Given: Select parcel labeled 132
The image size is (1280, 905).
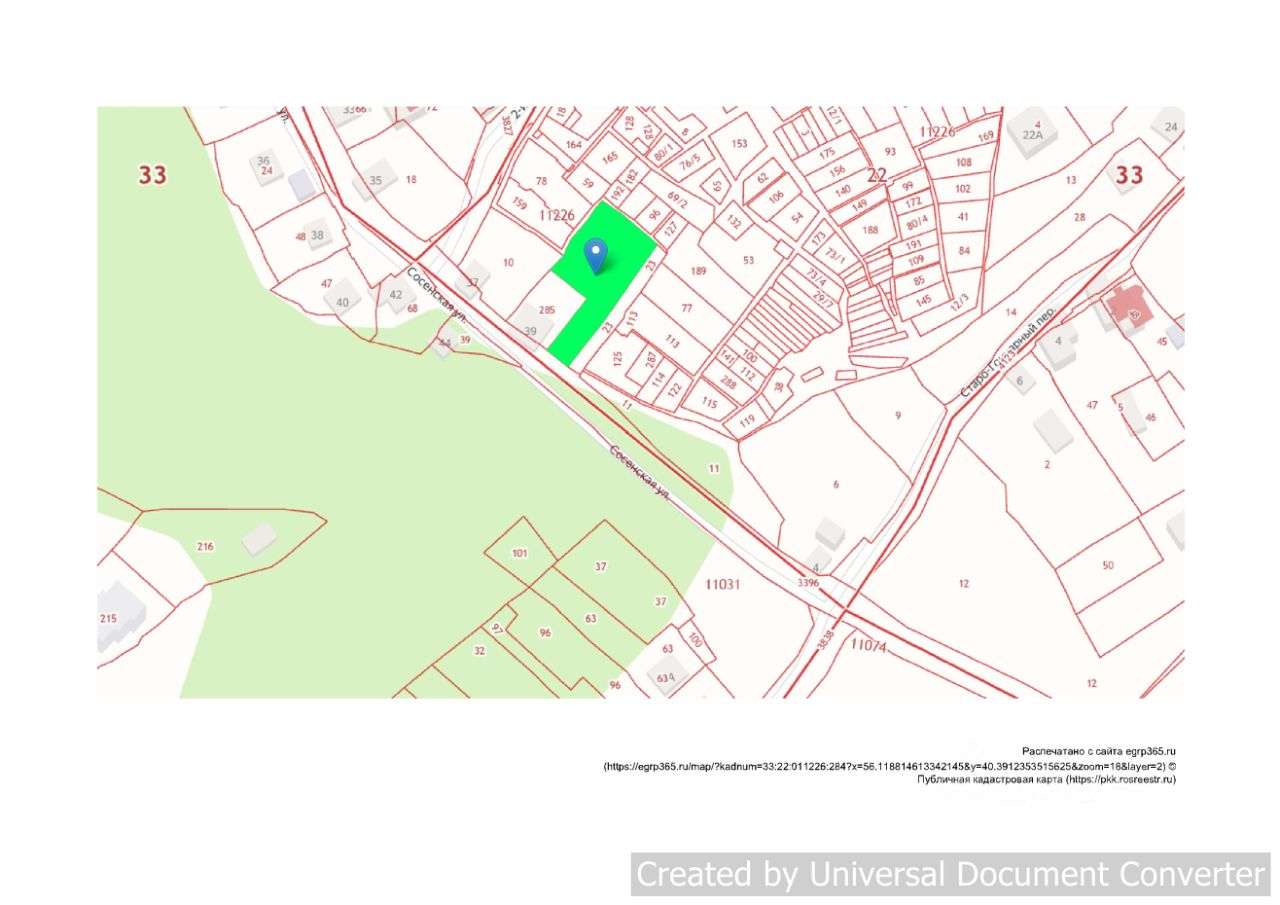Looking at the screenshot, I should 734,221.
